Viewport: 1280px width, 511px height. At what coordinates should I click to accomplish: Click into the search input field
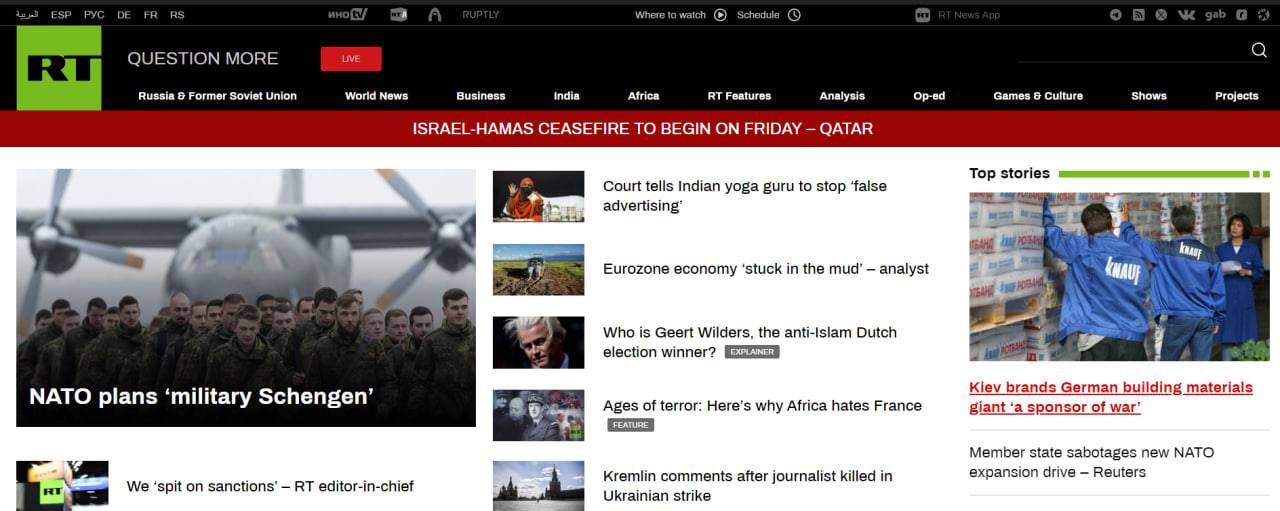pos(1132,50)
